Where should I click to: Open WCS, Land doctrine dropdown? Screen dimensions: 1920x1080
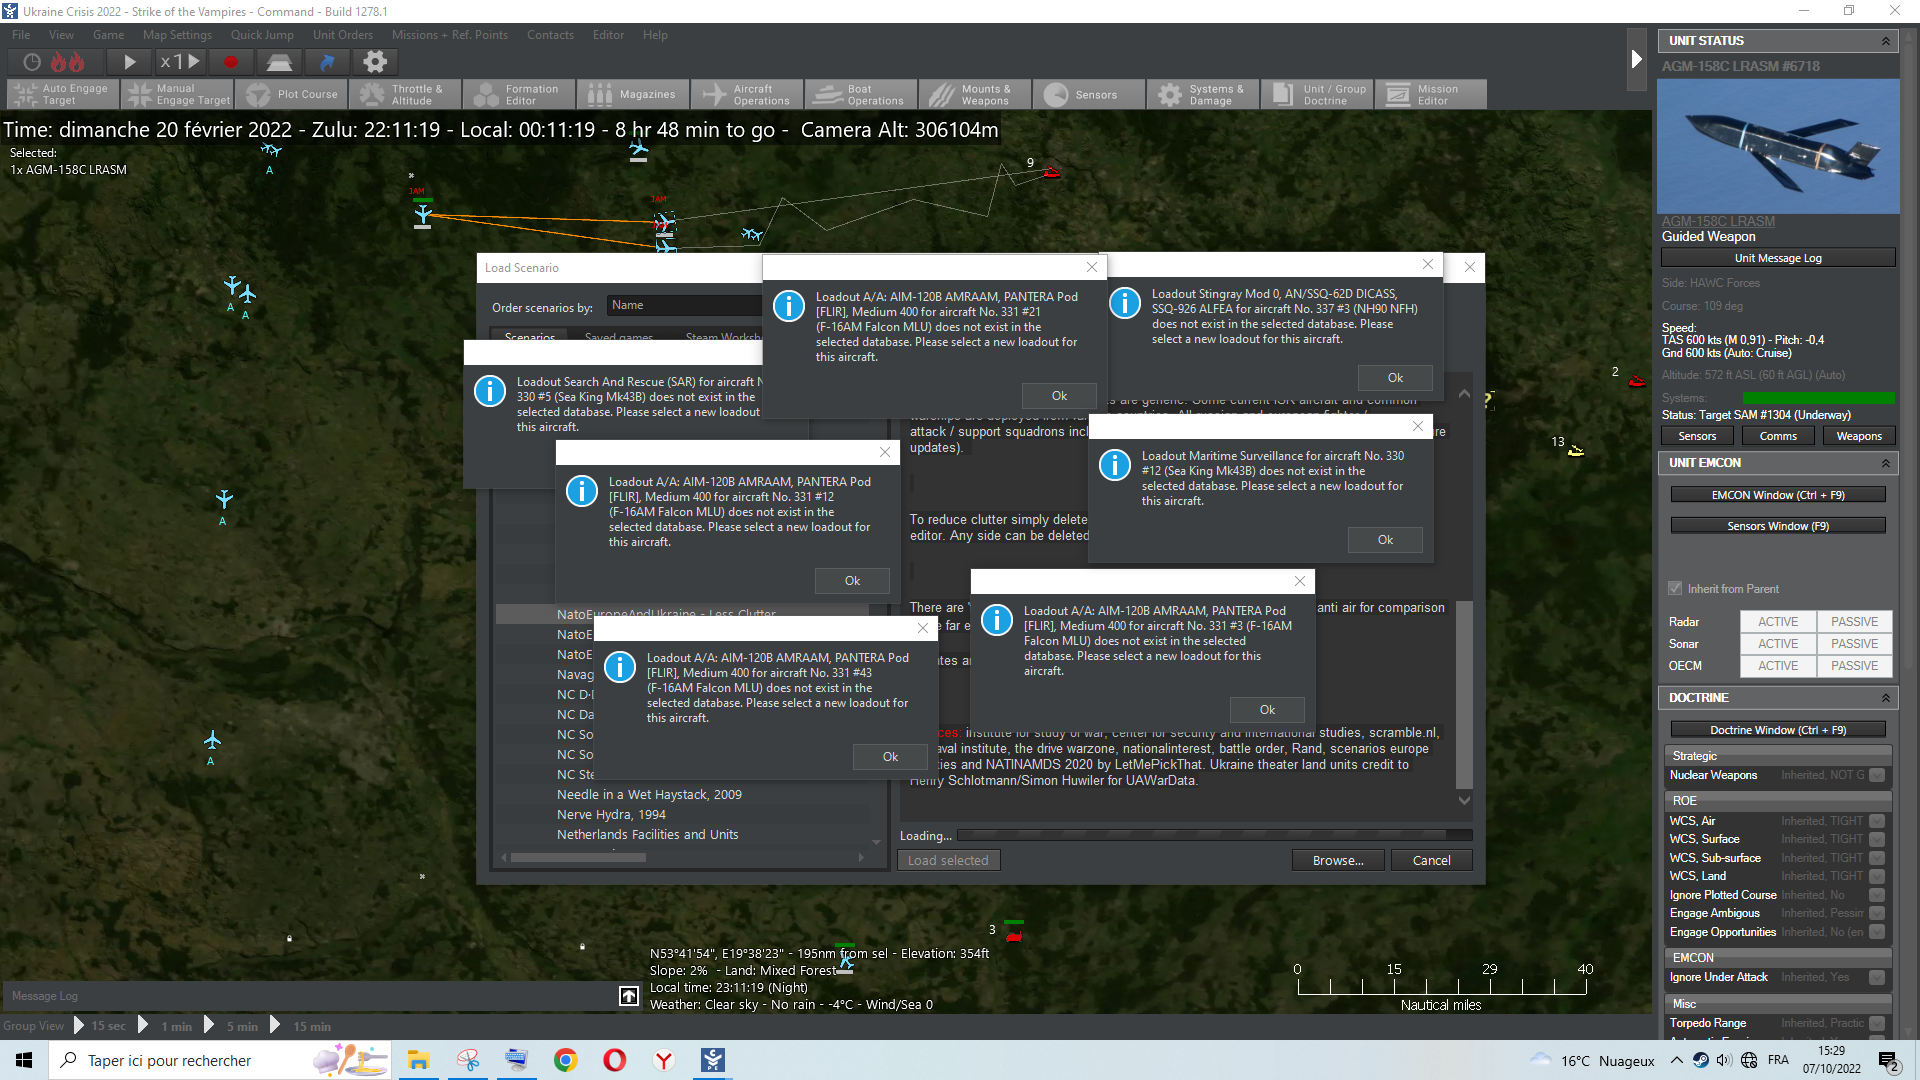click(1877, 877)
